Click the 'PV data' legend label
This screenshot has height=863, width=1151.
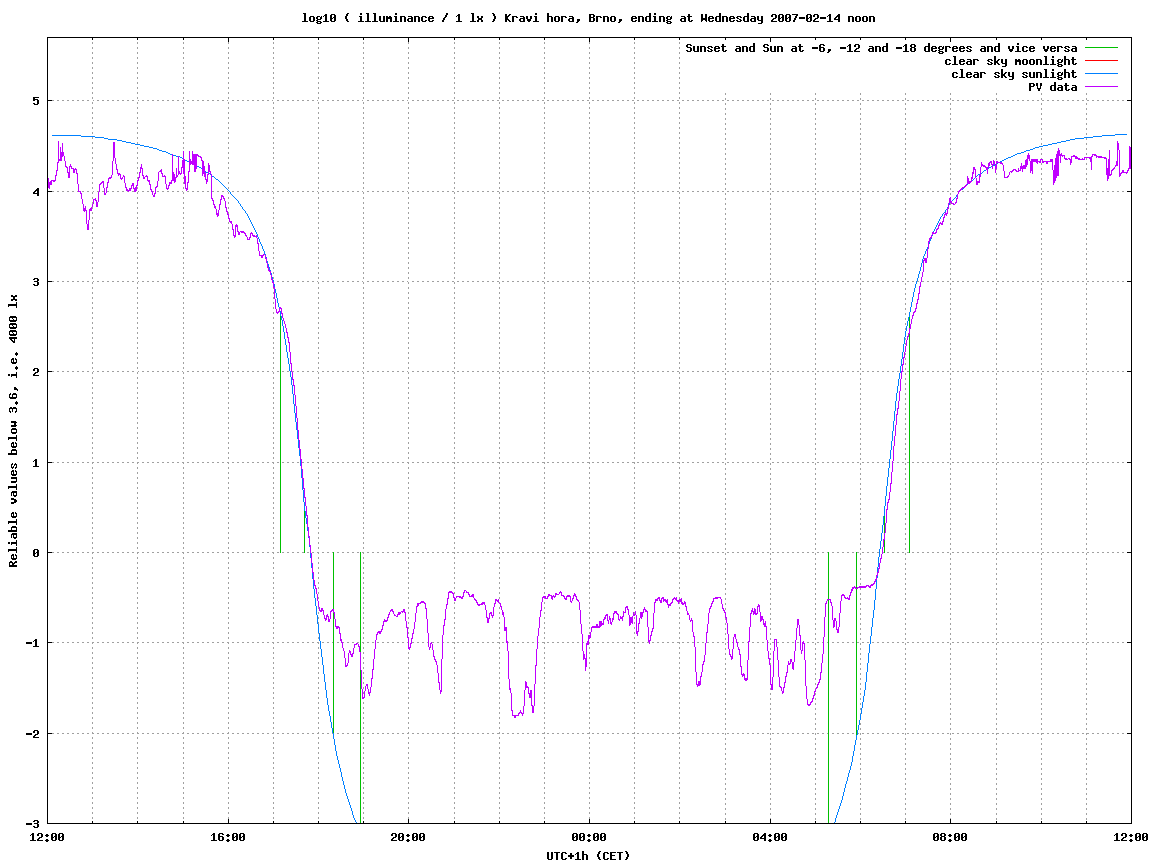pos(1052,87)
